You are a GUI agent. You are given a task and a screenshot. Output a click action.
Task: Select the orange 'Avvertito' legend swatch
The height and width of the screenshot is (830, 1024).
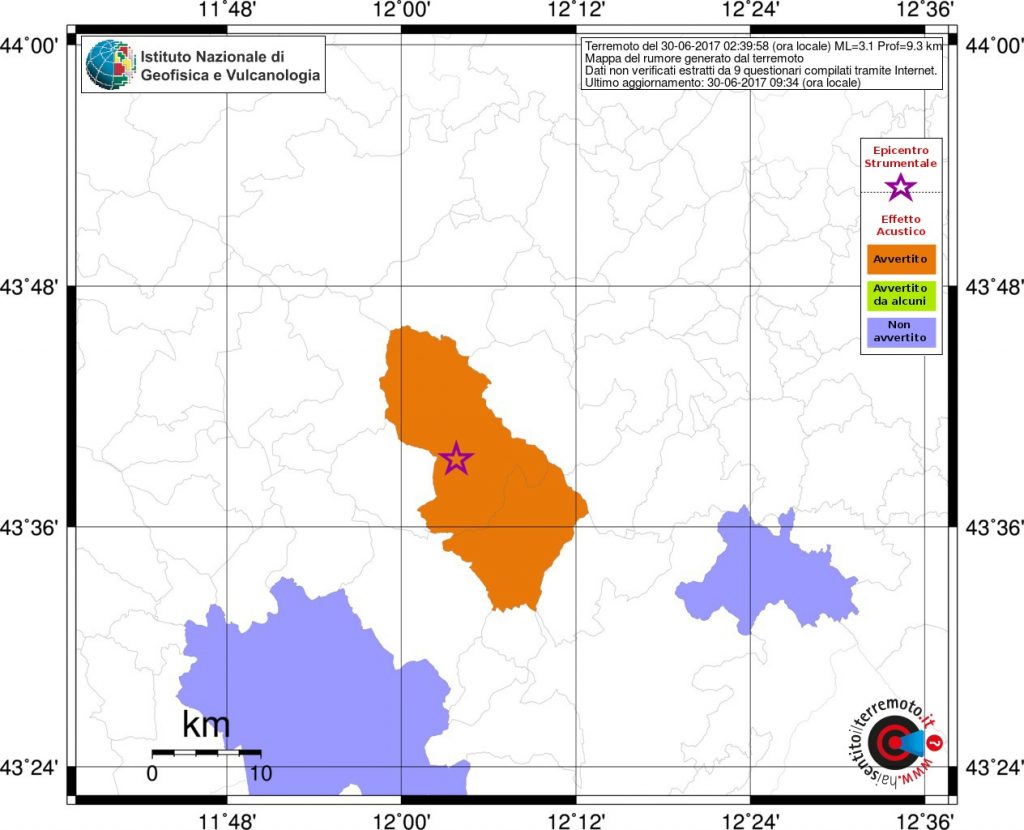click(x=901, y=259)
